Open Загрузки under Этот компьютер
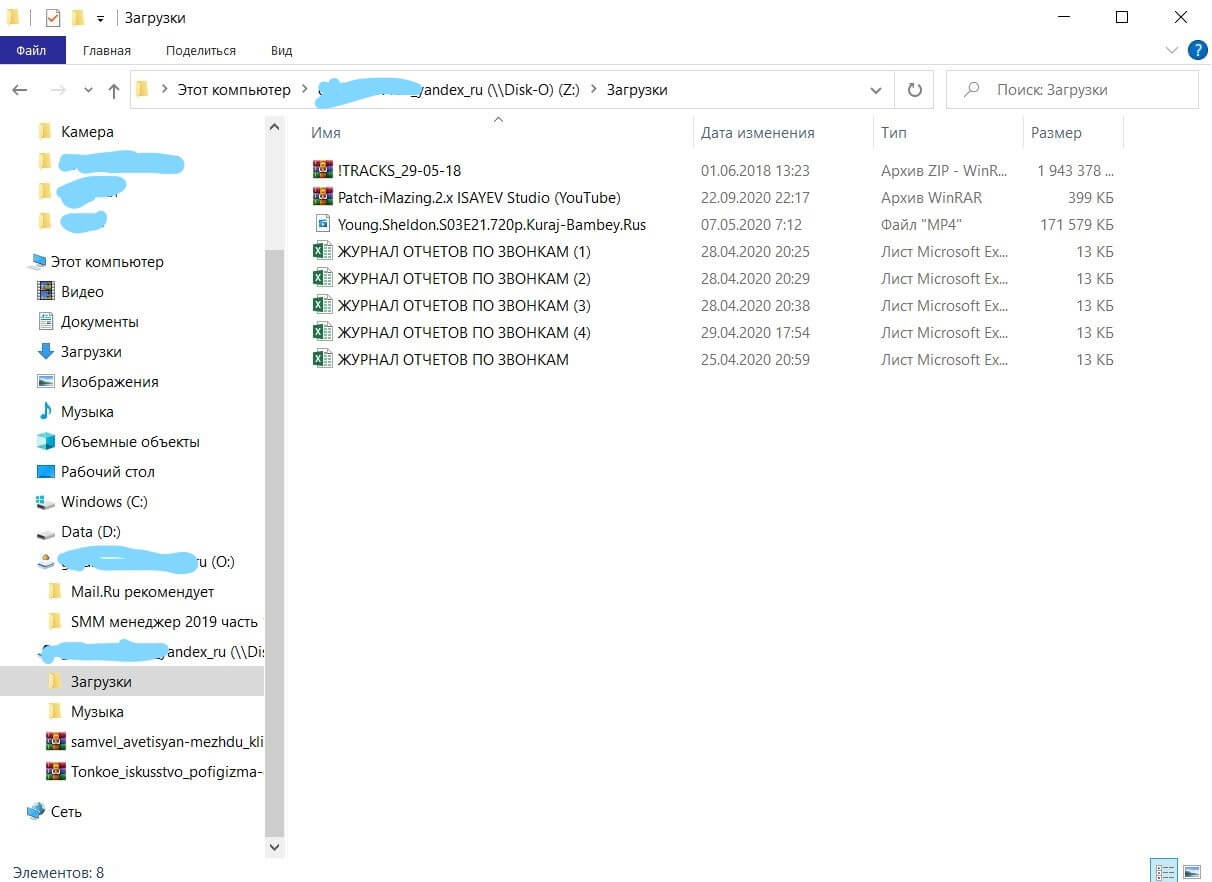 click(x=91, y=351)
